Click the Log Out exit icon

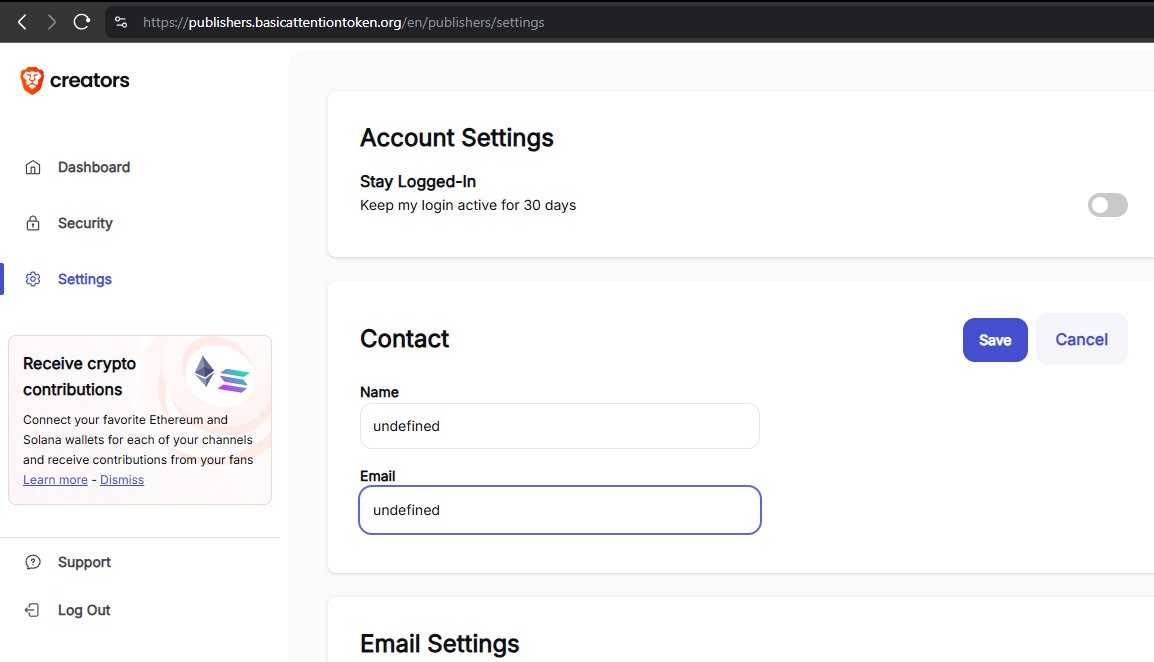click(32, 610)
